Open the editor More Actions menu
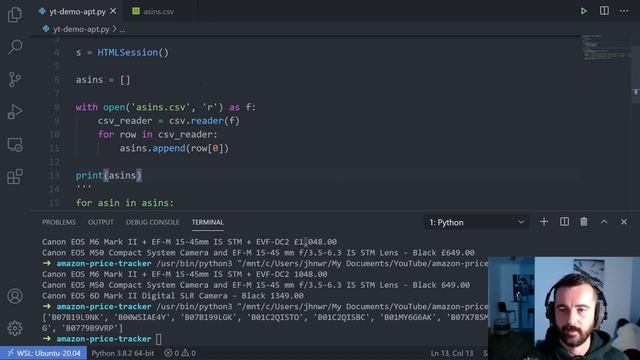This screenshot has height=360, width=640. tap(624, 11)
